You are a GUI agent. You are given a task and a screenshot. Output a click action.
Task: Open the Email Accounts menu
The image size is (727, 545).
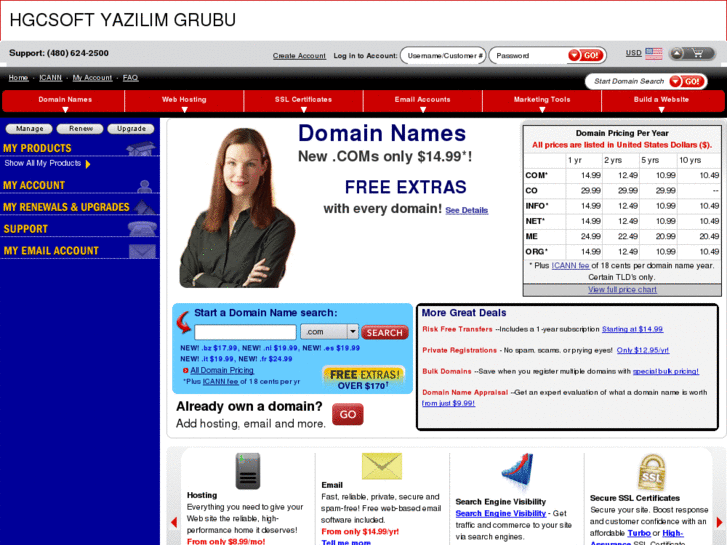coord(422,102)
